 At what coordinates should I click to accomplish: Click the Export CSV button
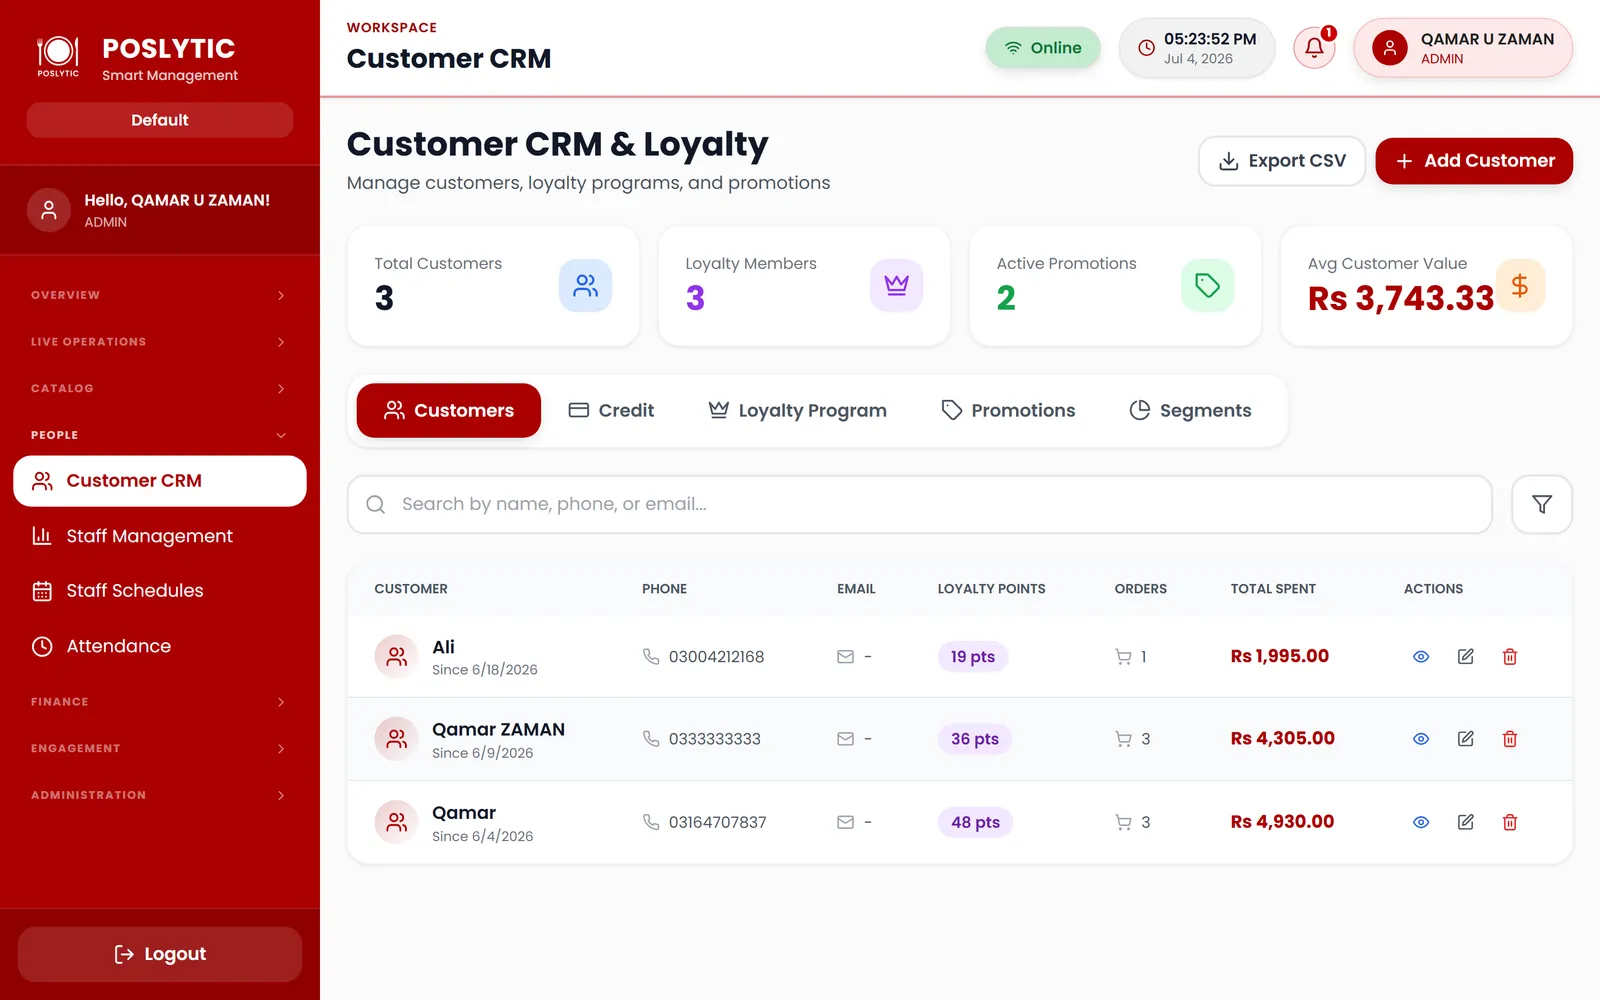pyautogui.click(x=1282, y=161)
